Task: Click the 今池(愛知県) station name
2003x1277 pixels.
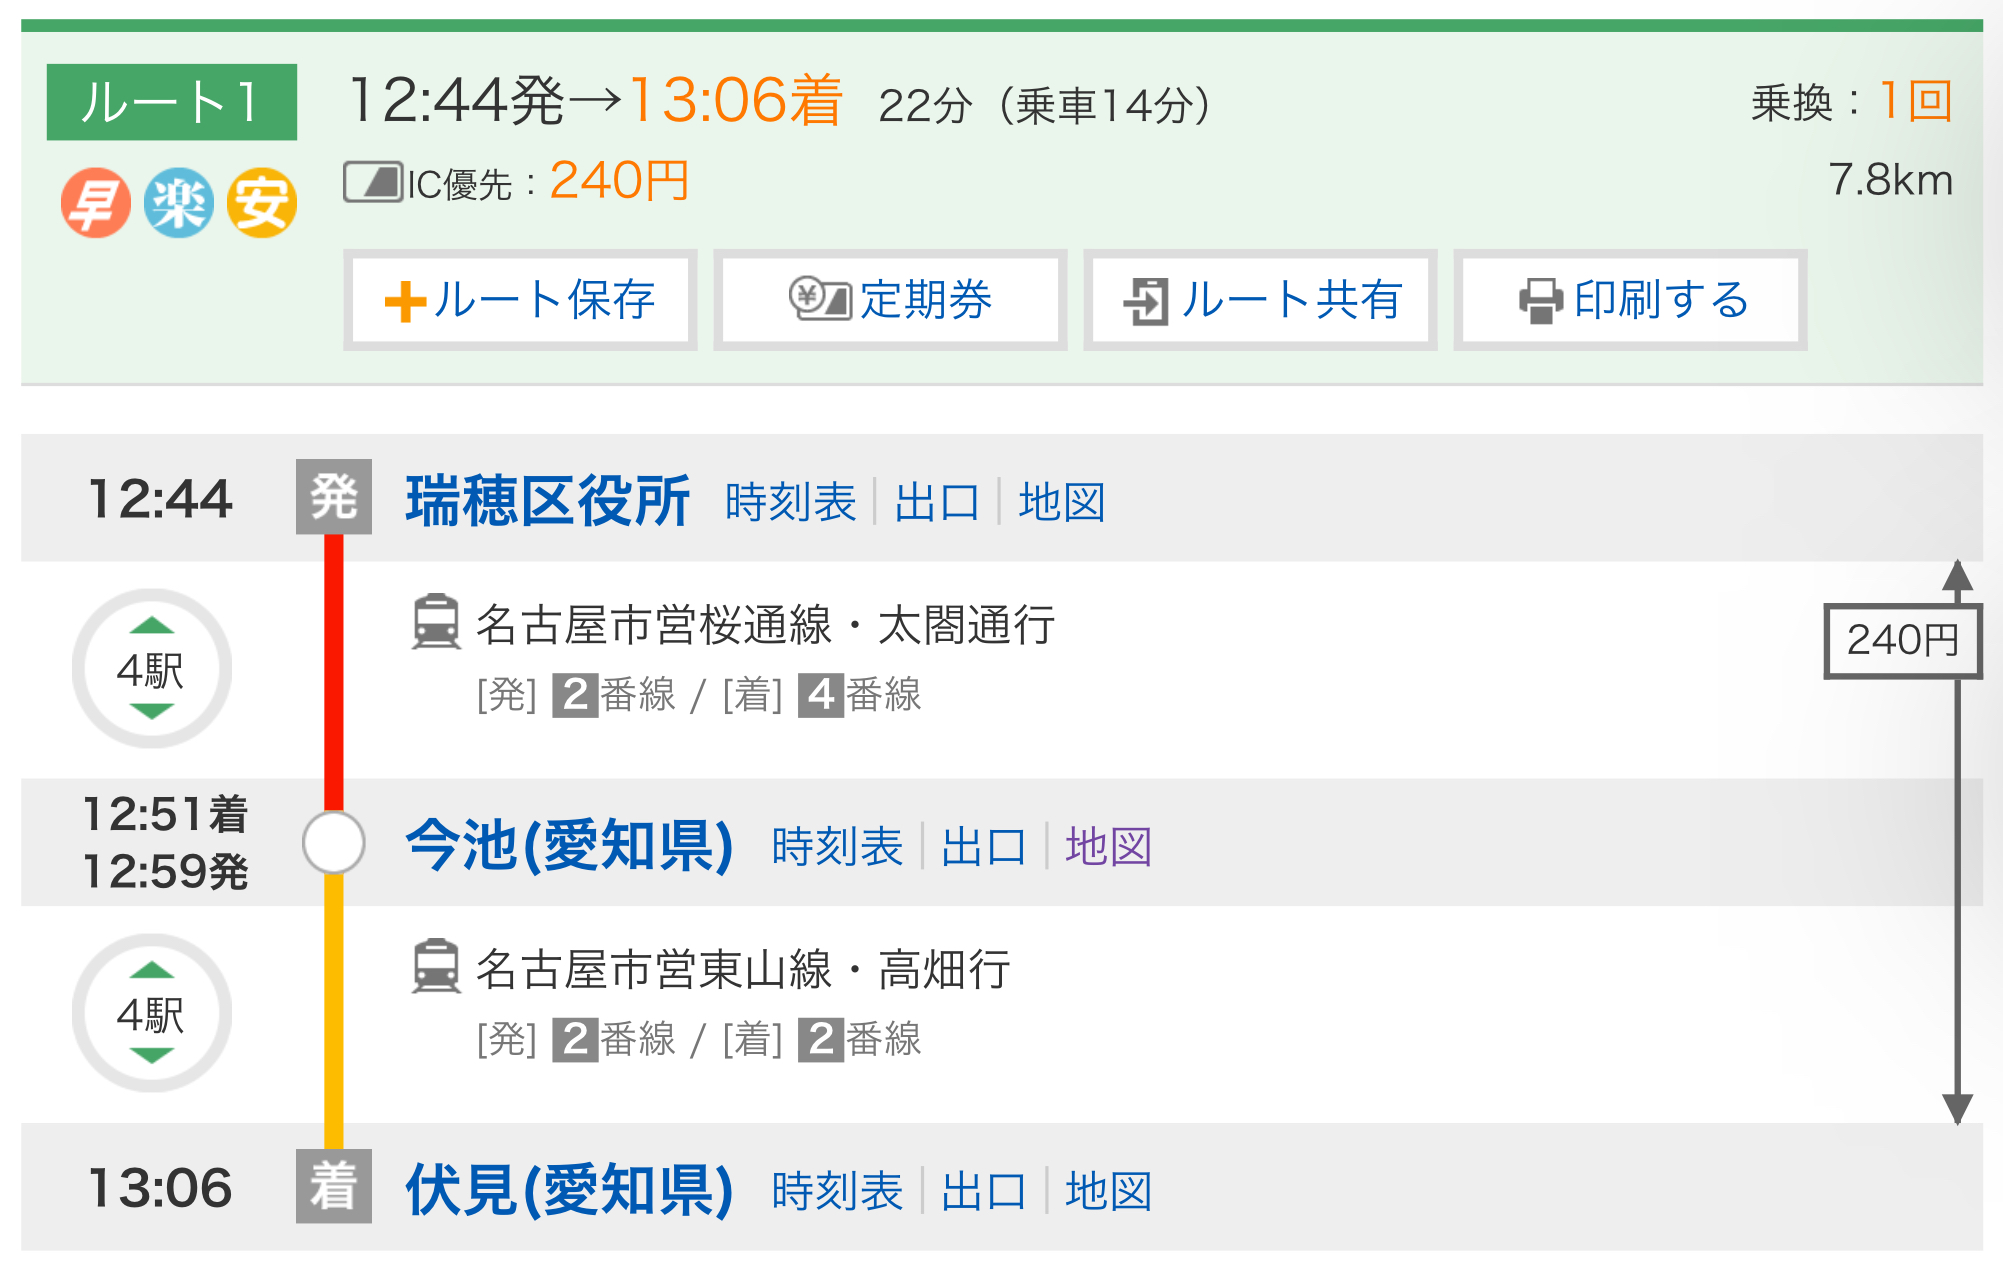Action: [569, 846]
